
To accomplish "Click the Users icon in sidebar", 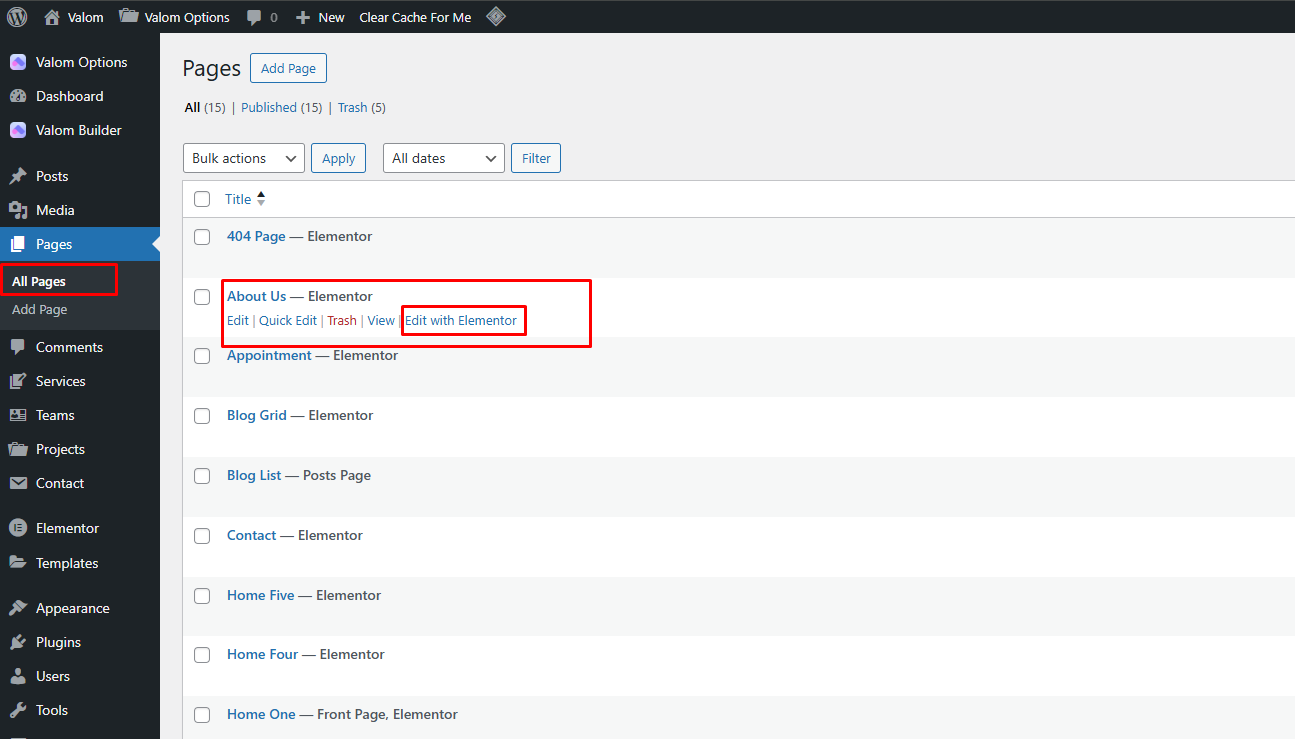I will point(18,676).
